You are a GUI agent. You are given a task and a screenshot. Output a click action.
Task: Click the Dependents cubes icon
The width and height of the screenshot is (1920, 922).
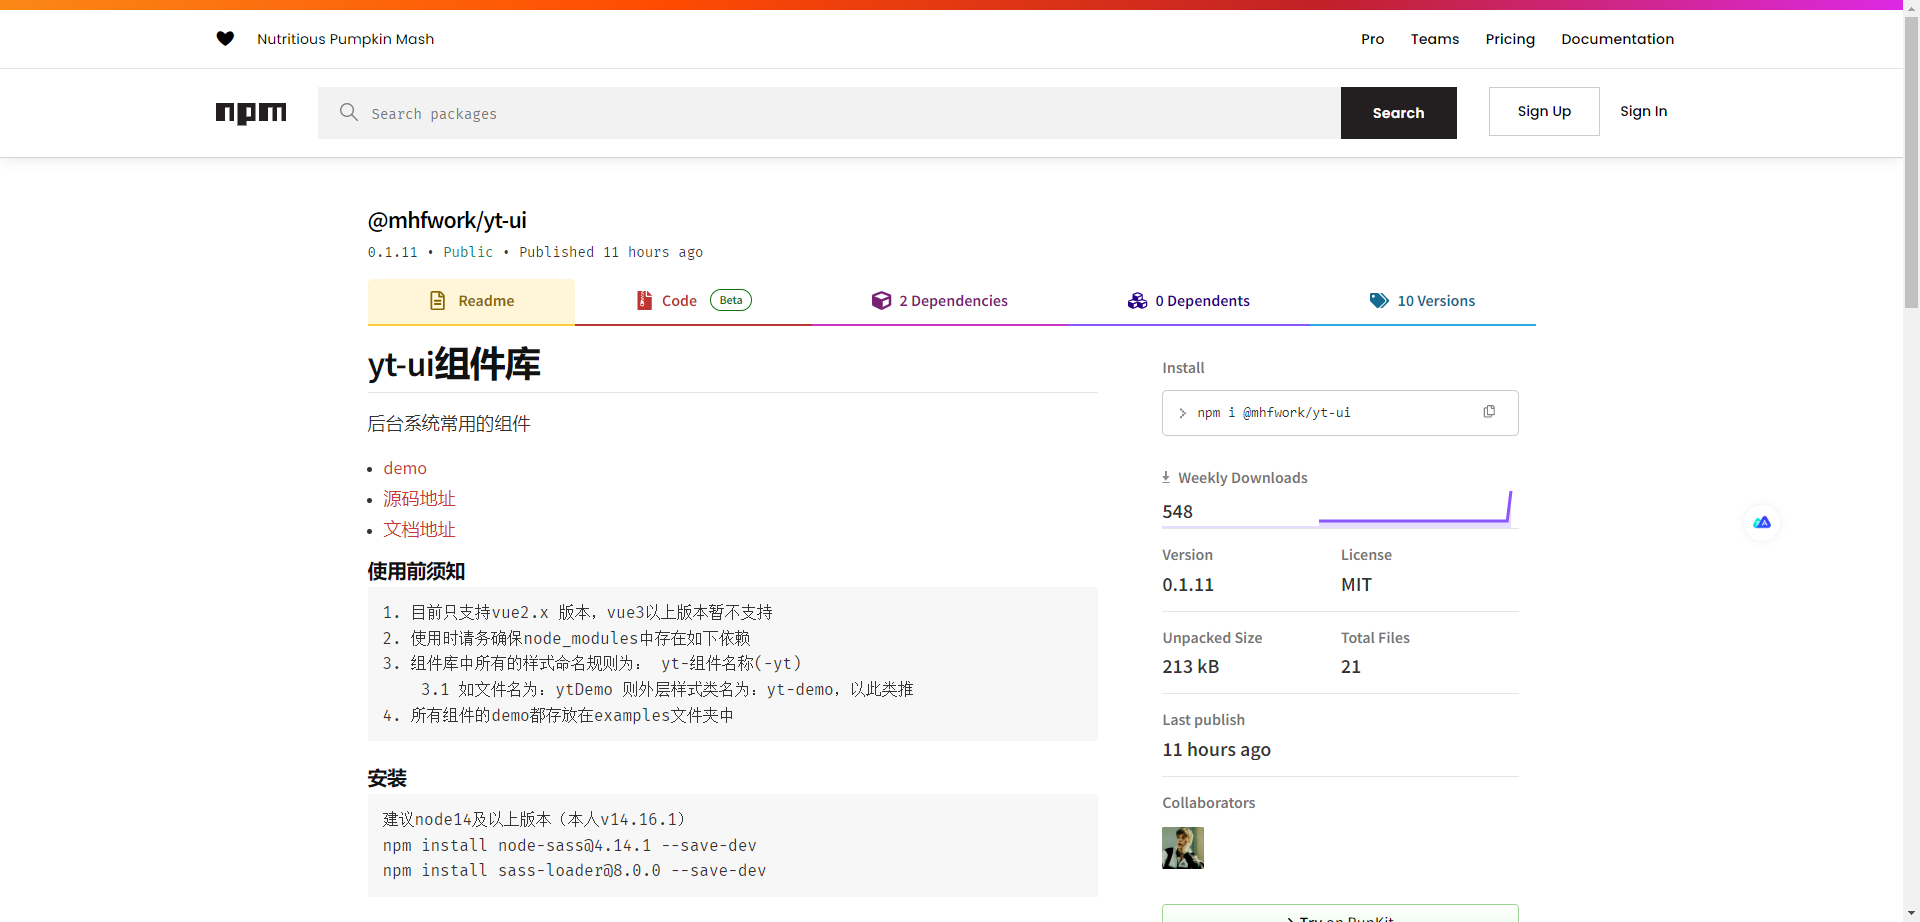point(1137,301)
